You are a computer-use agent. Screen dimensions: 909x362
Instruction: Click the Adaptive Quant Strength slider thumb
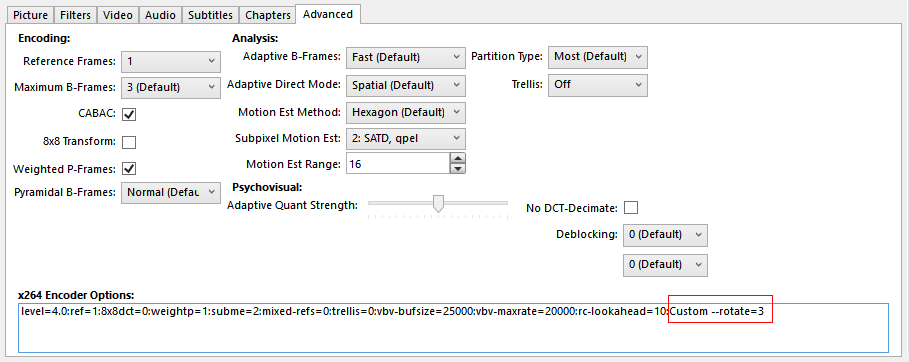point(439,203)
